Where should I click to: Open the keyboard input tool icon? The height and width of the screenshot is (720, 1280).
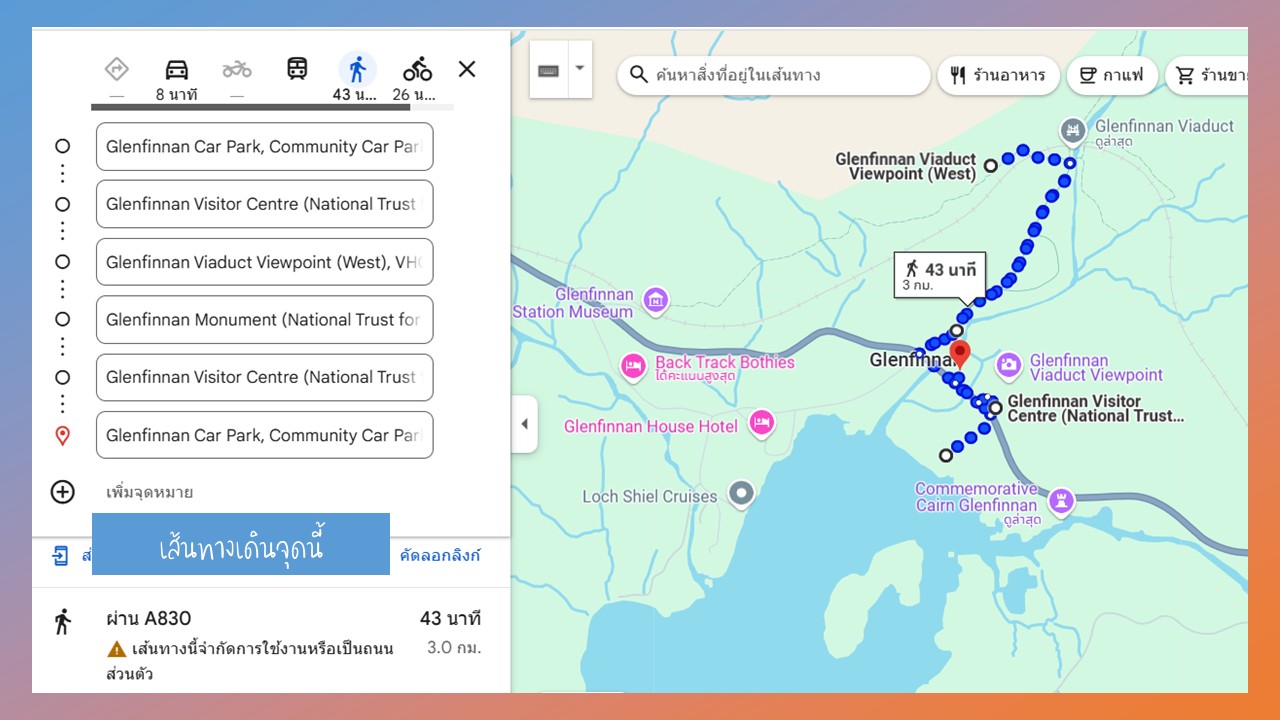(x=548, y=70)
